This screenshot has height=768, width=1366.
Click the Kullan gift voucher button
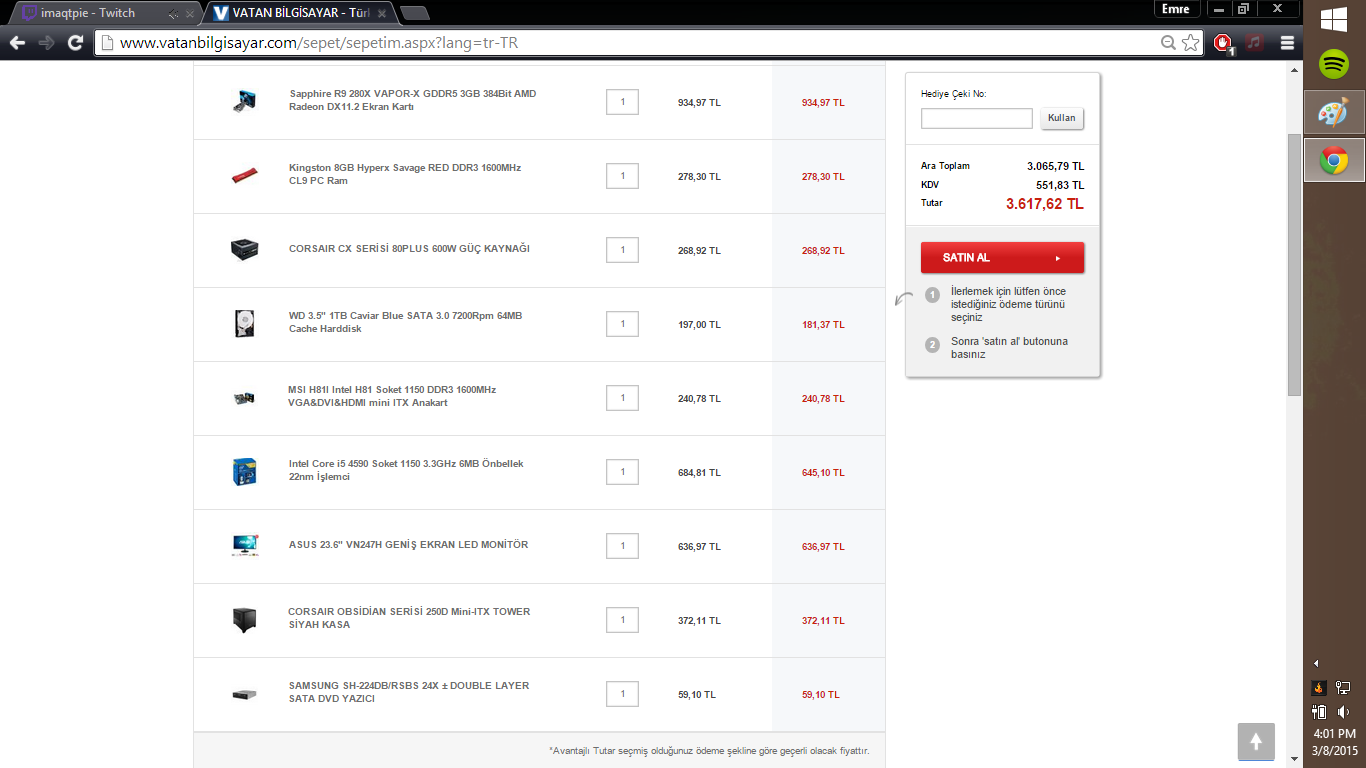point(1061,118)
